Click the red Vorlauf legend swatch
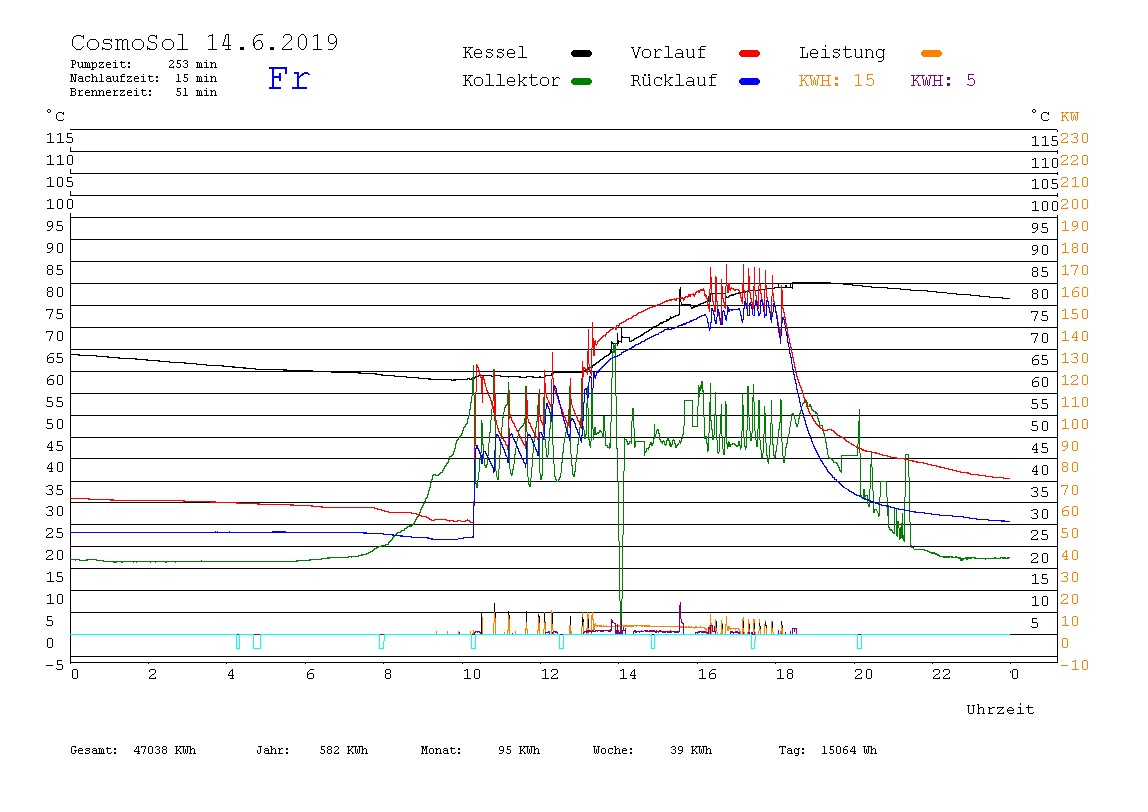This screenshot has width=1148, height=812. [750, 53]
